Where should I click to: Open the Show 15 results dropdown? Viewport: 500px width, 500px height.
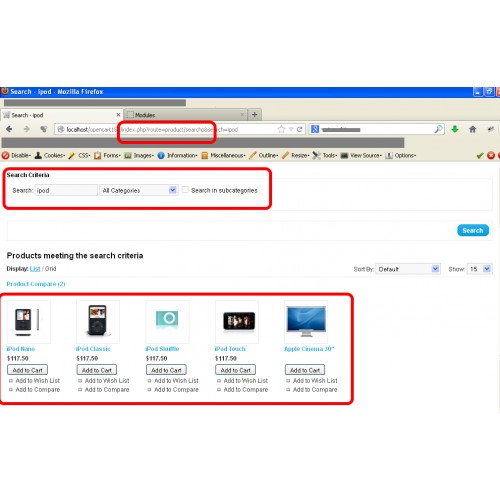pyautogui.click(x=480, y=269)
